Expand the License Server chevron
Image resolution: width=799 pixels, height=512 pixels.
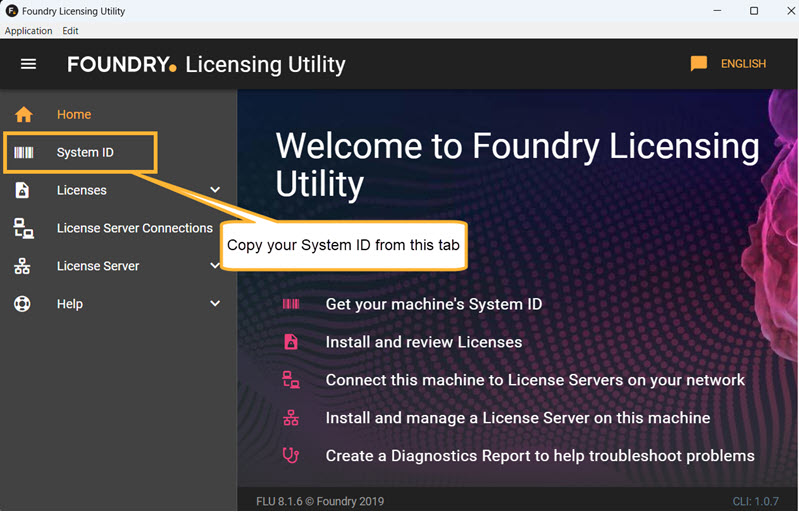[215, 266]
